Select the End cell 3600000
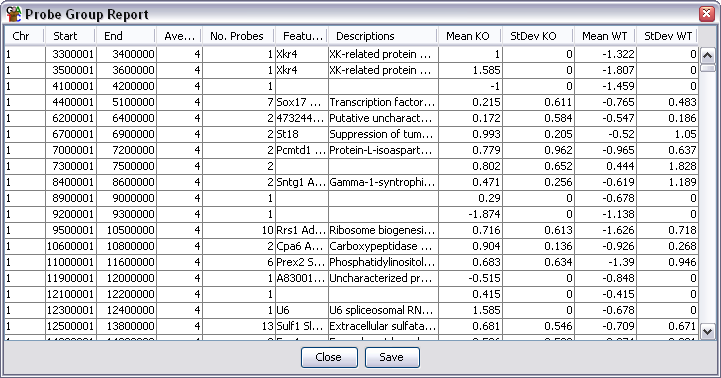Screen dimensions: 721x378 [126, 70]
